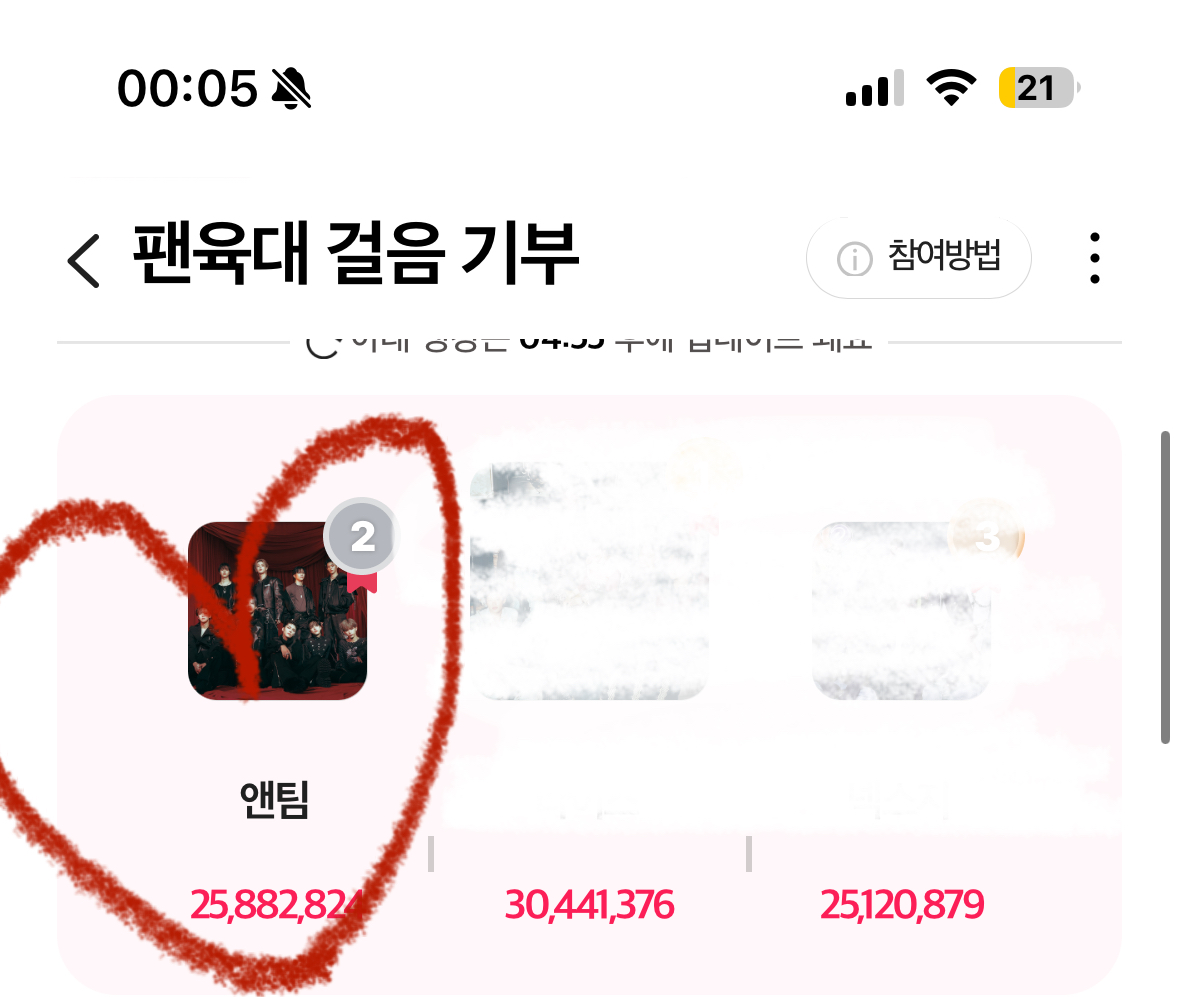Tap the battery indicator showing 21
This screenshot has width=1179, height=997.
pyautogui.click(x=1039, y=87)
